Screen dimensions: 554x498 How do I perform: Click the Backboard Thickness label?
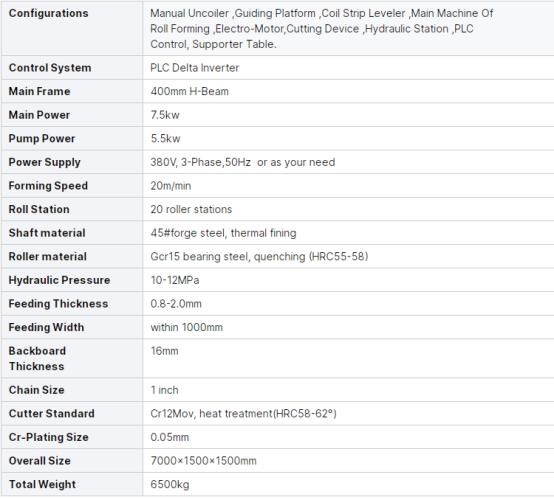tap(37, 359)
